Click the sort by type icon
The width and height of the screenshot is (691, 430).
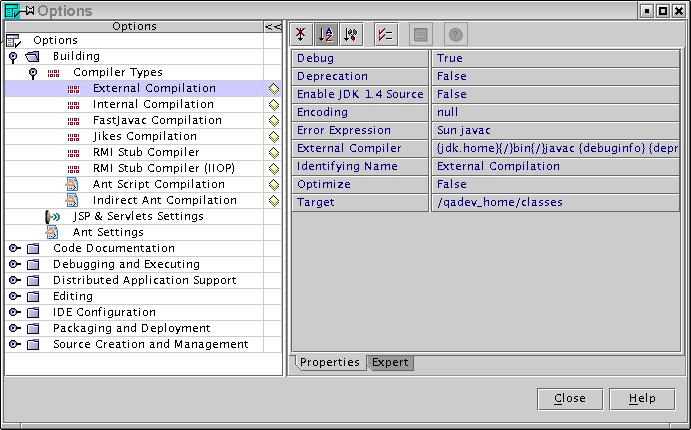point(350,34)
